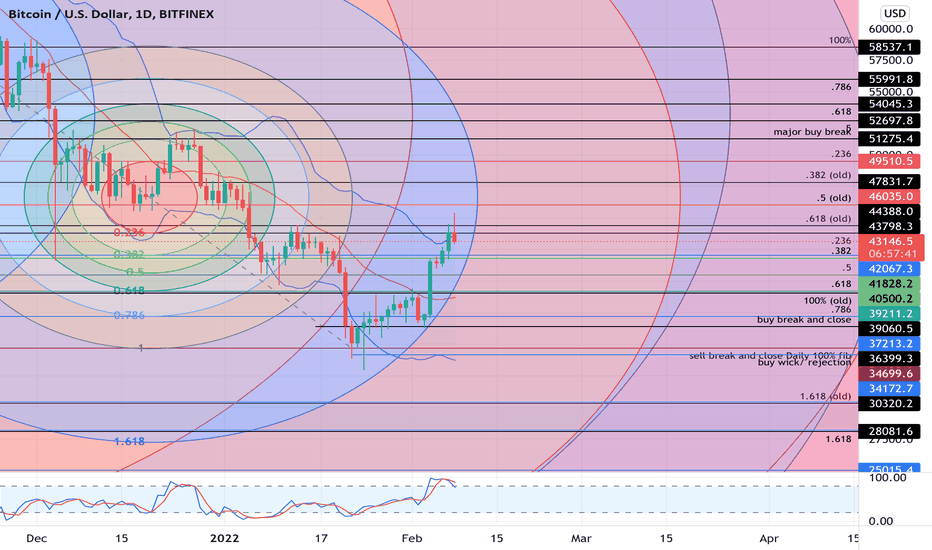Select the blue 37213.2 price label

(889, 343)
